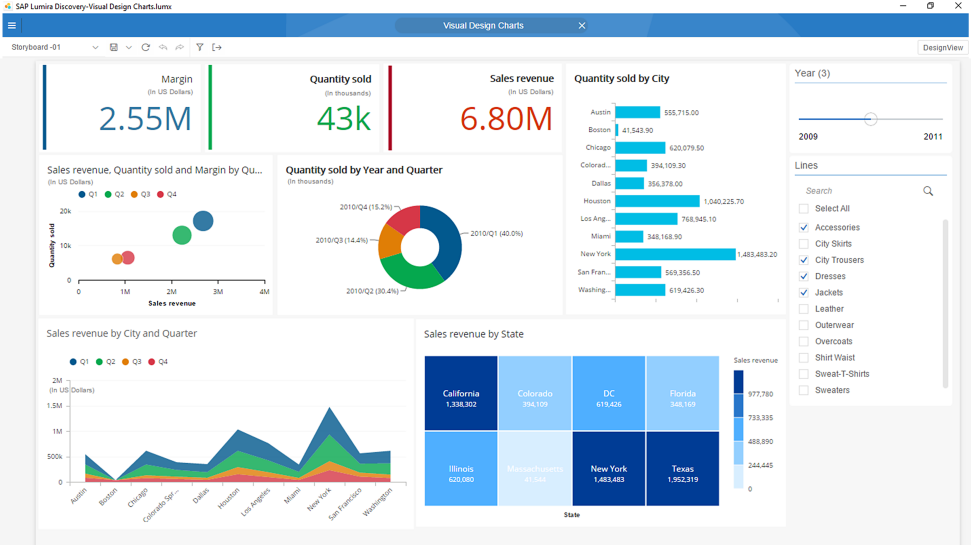Click the Year slider handle
This screenshot has height=545, width=971.
pos(870,119)
